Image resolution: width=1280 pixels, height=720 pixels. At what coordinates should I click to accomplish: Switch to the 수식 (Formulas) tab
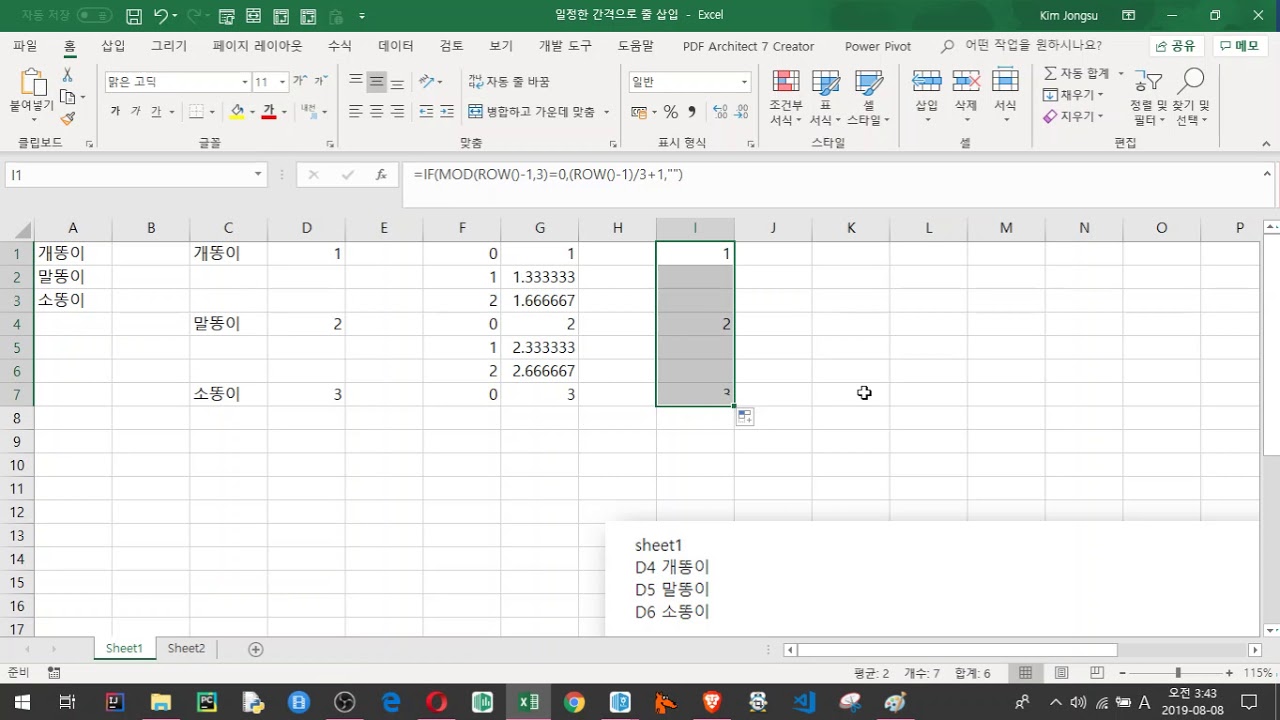[x=340, y=46]
